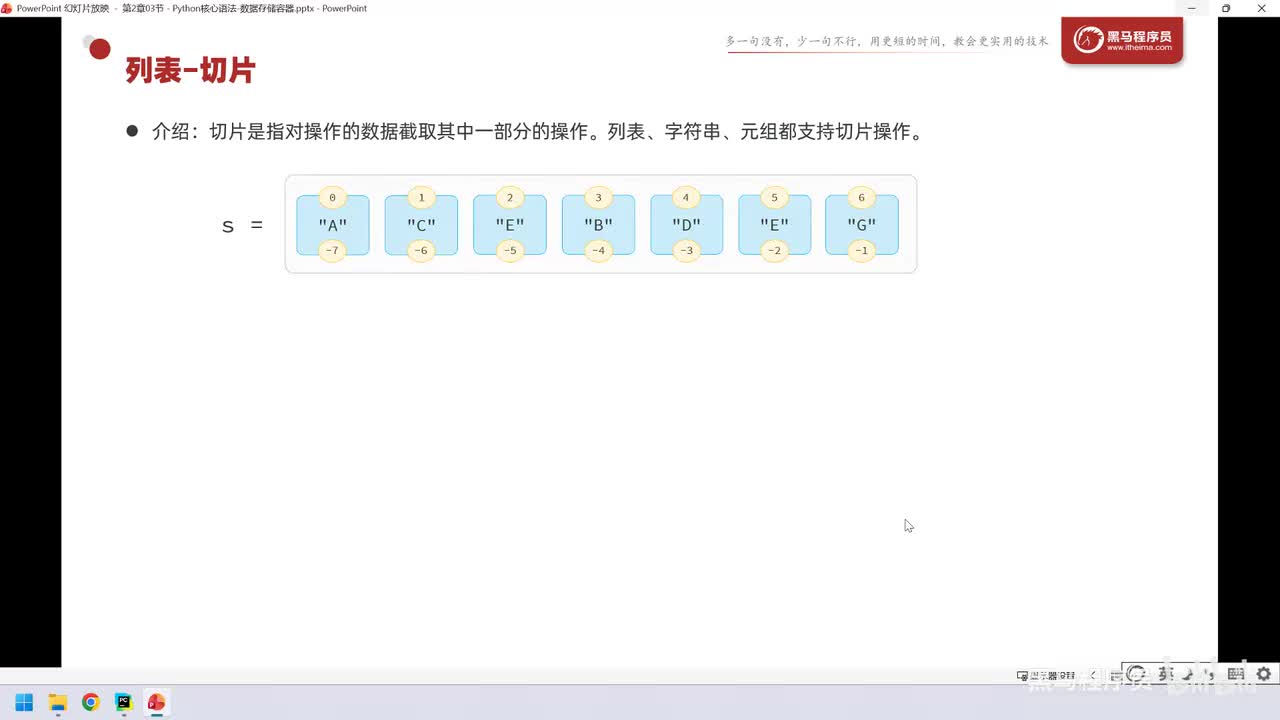
Task: Go to the previous slide arrow
Action: click(1092, 676)
